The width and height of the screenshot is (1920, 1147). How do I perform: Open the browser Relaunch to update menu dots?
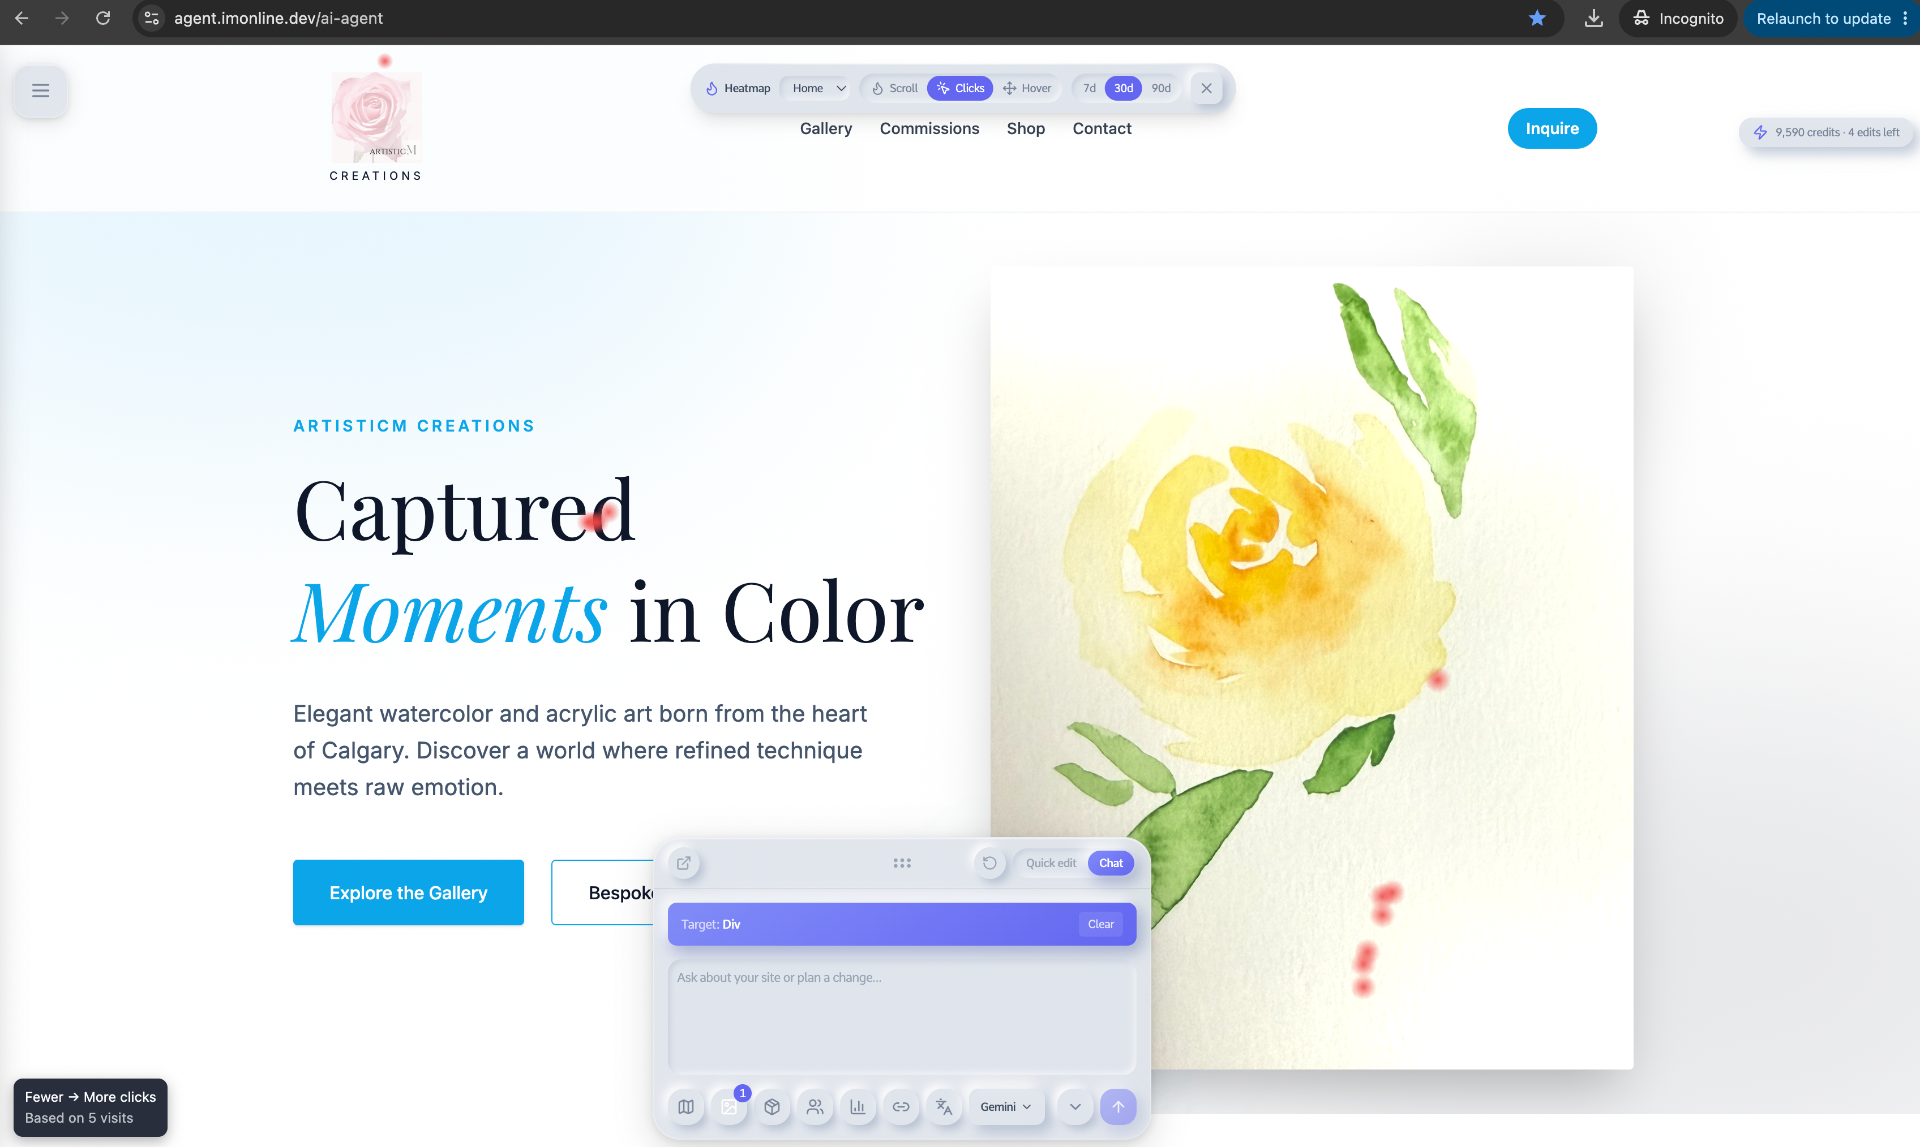pyautogui.click(x=1905, y=18)
